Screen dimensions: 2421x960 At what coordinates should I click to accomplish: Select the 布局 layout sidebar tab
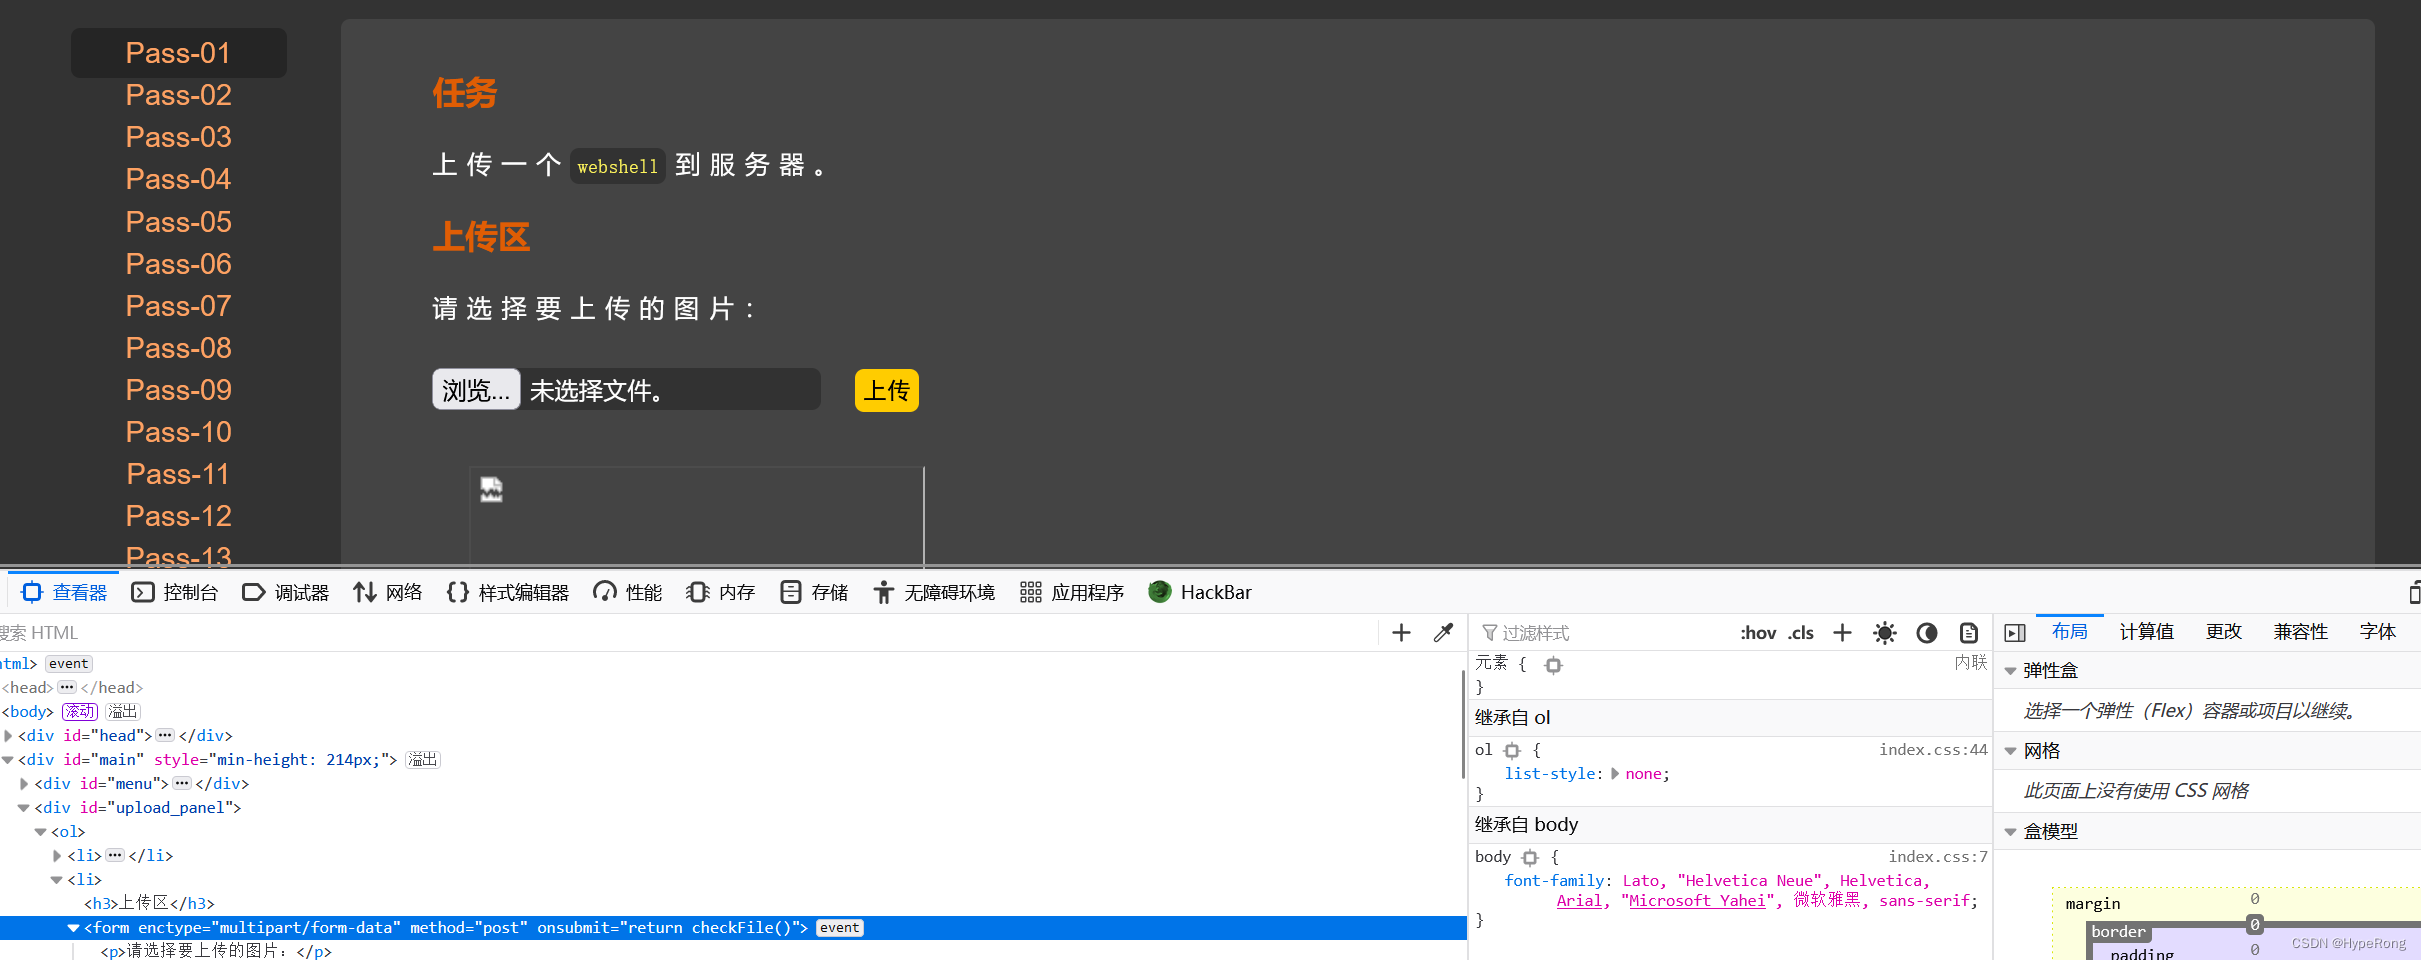coord(2069,632)
